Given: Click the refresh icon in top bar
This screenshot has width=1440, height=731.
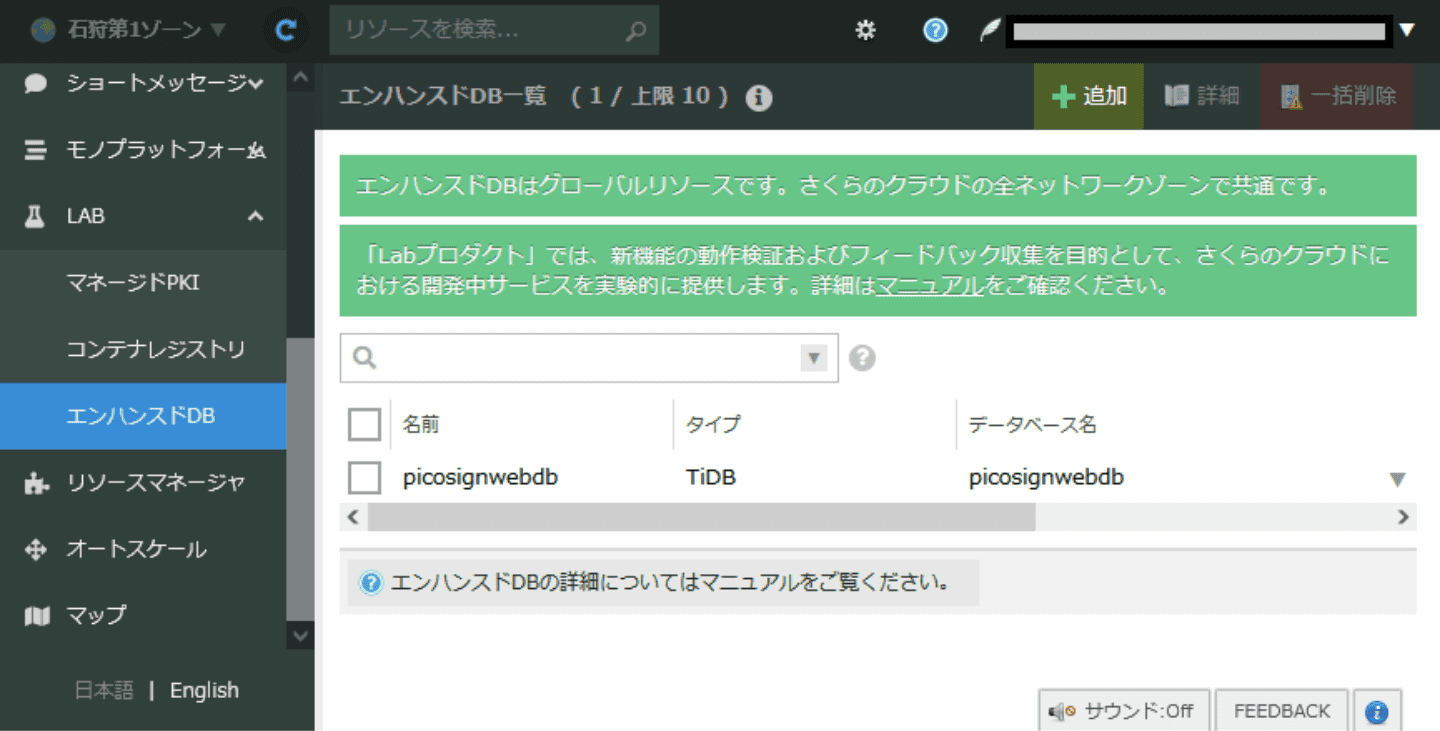Looking at the screenshot, I should coord(286,31).
